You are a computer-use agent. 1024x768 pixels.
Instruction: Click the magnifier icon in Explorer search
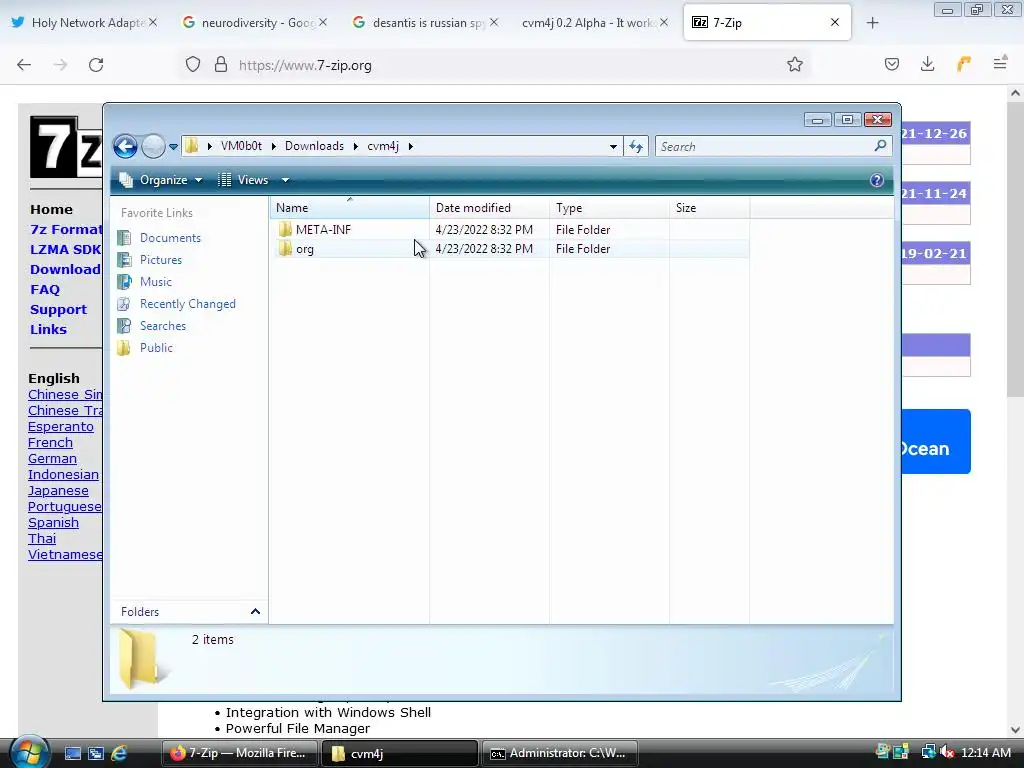coord(880,146)
